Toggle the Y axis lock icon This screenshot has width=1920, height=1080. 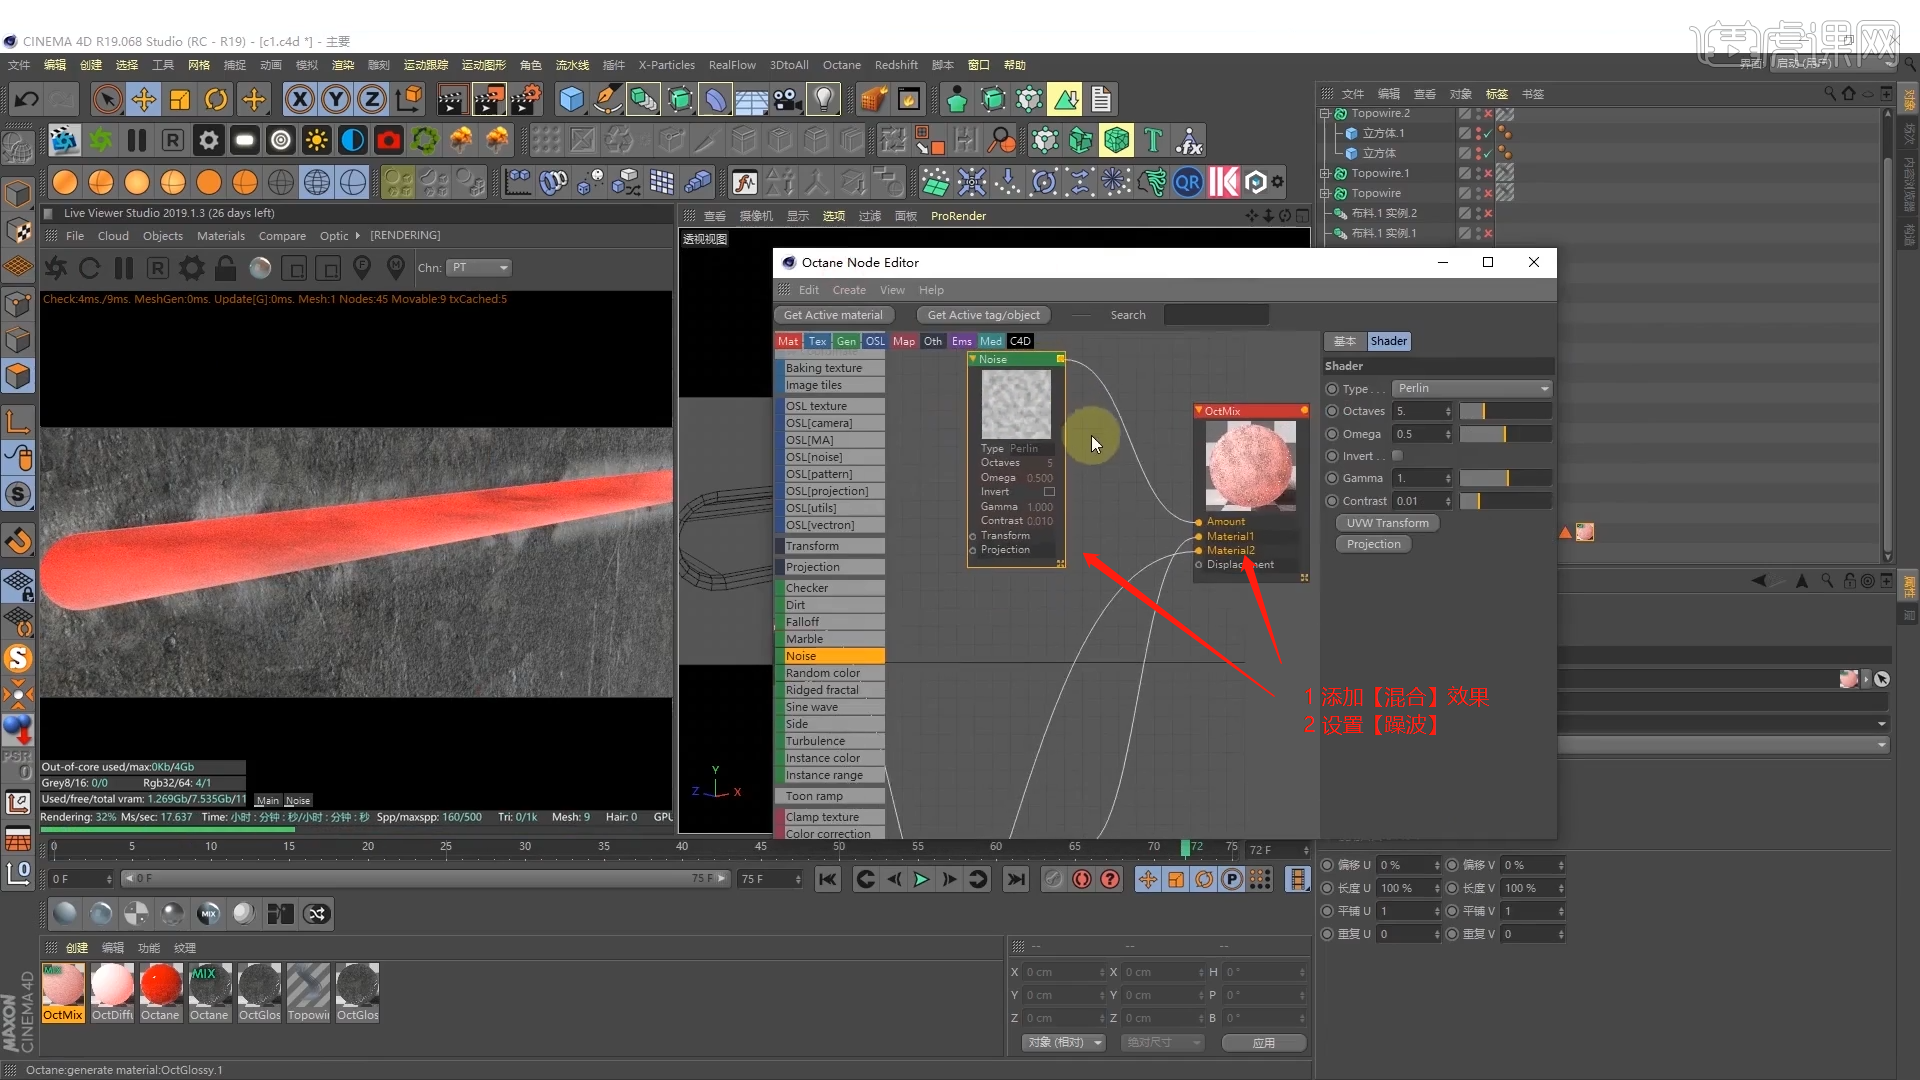(336, 99)
